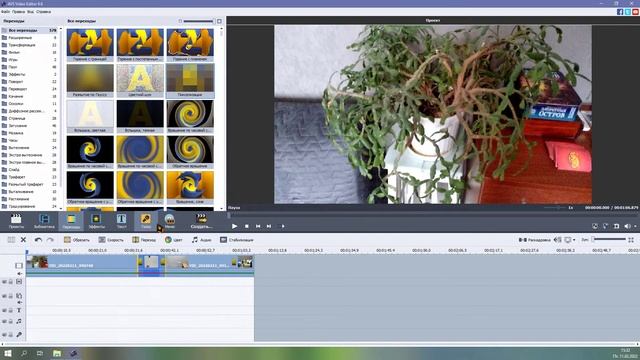This screenshot has height=360, width=640.
Task: Switch preview to full screen
Action: point(617,226)
